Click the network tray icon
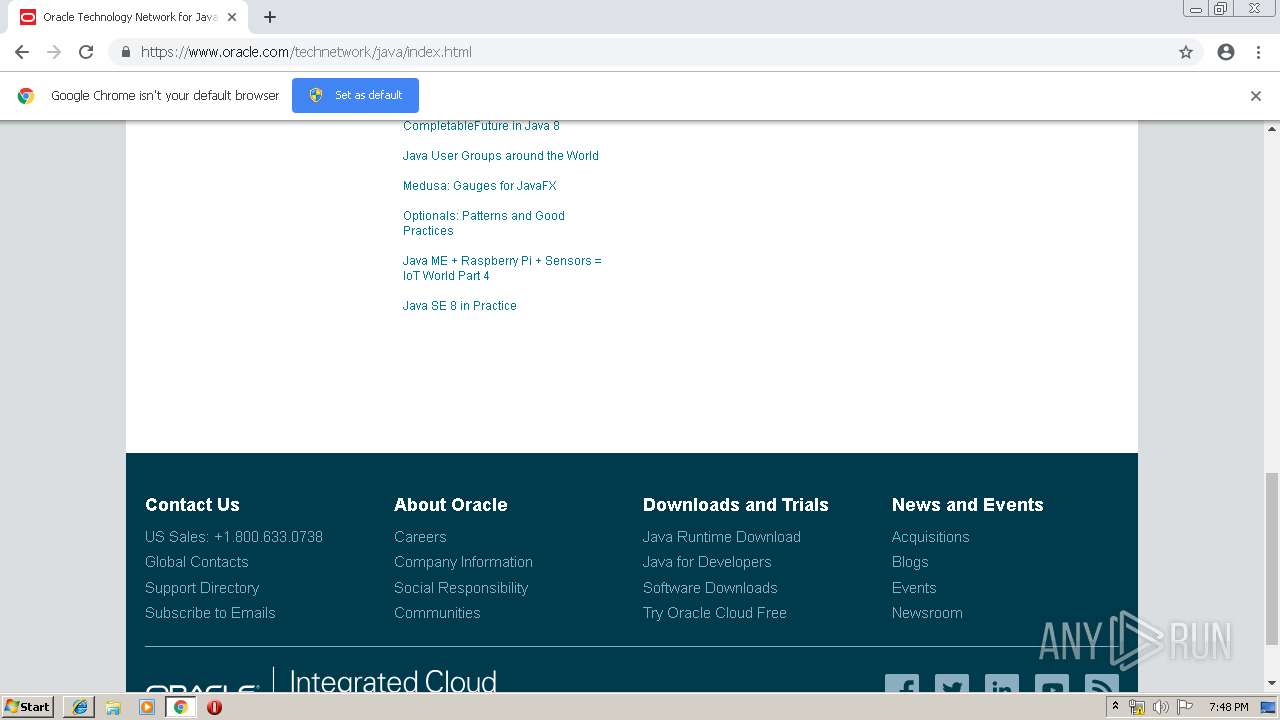Image resolution: width=1280 pixels, height=720 pixels. 1137,707
